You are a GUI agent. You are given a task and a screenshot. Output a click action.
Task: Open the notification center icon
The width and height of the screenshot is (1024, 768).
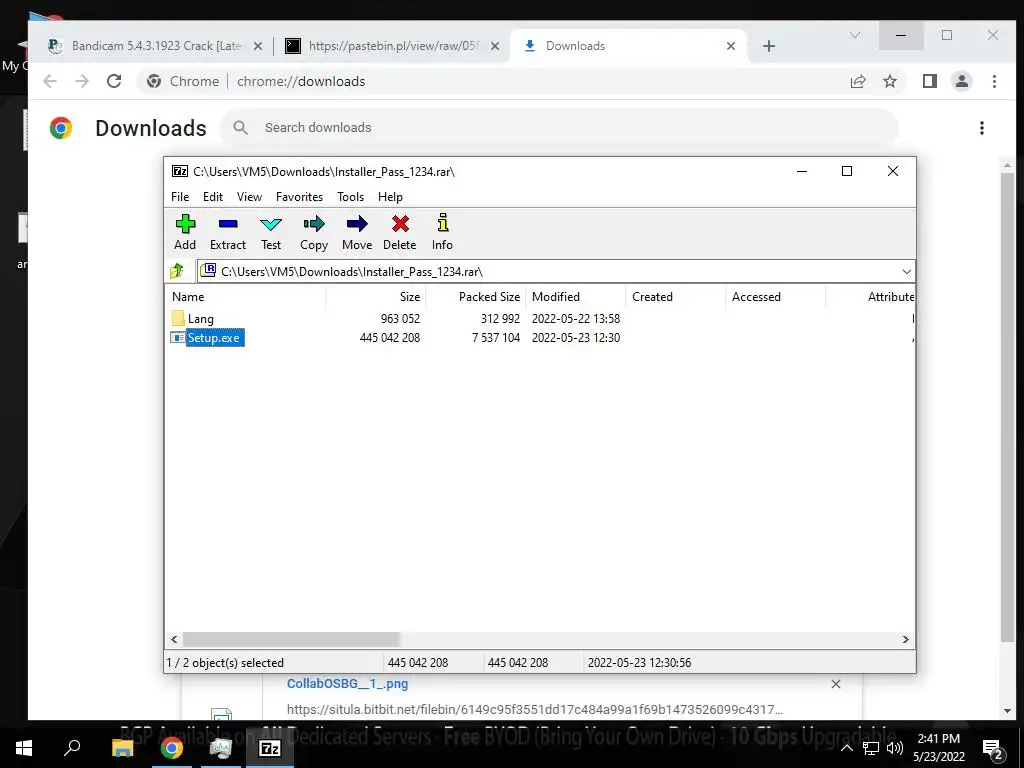coord(993,748)
